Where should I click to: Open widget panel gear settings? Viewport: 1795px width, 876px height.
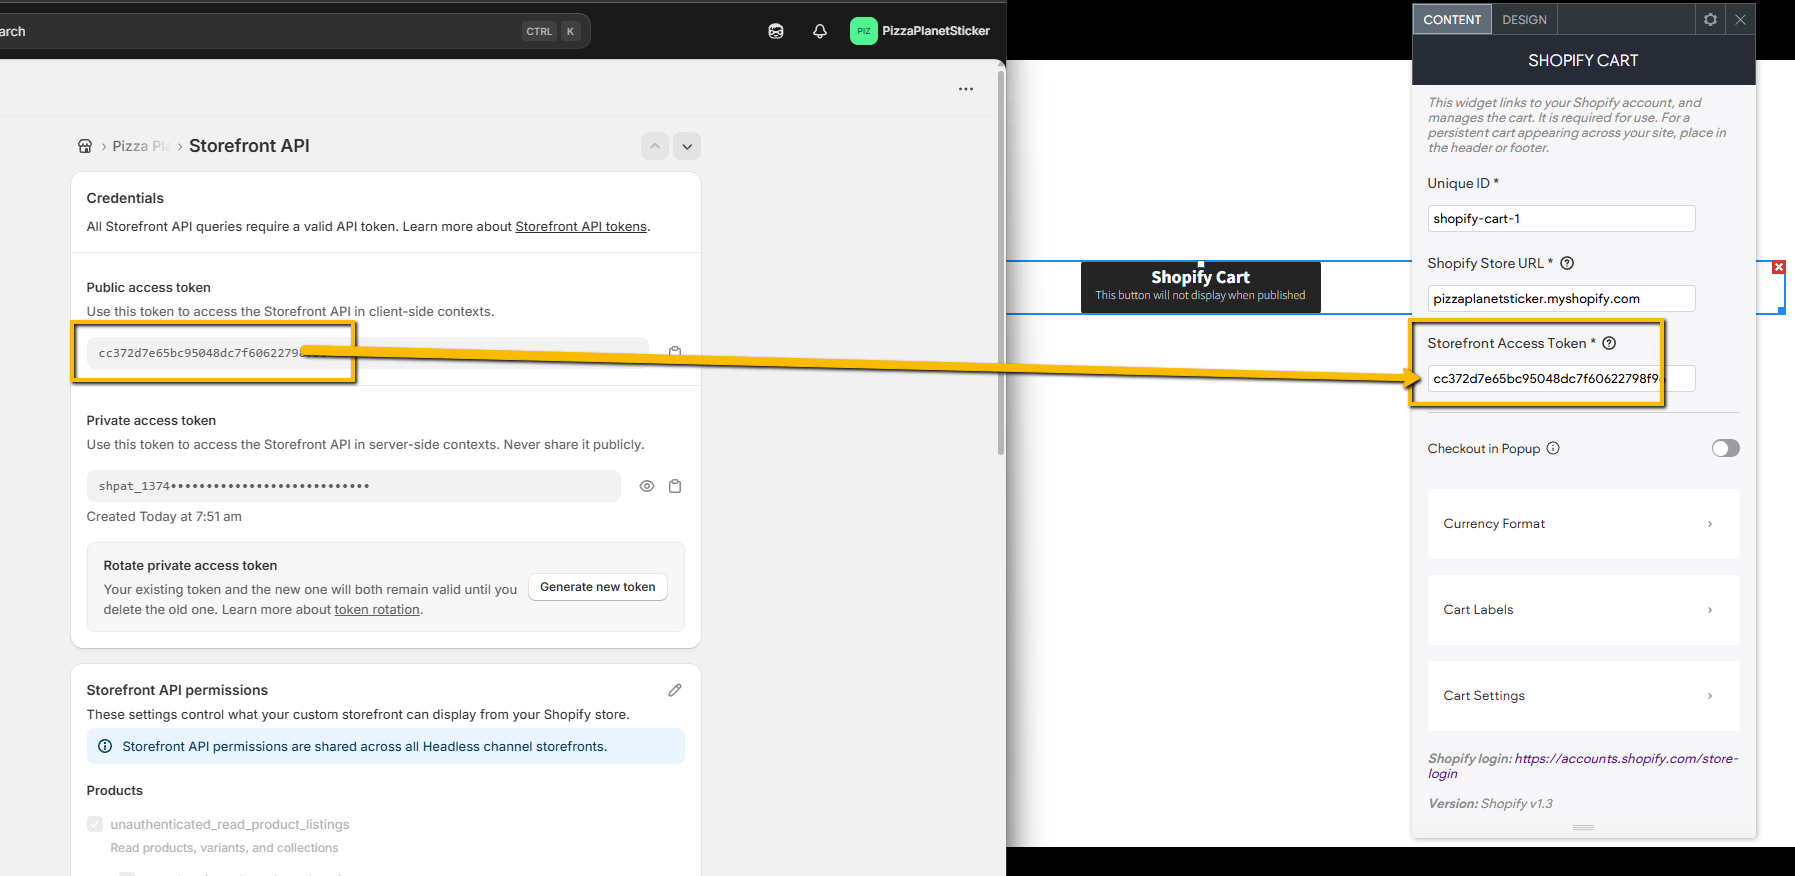tap(1710, 19)
